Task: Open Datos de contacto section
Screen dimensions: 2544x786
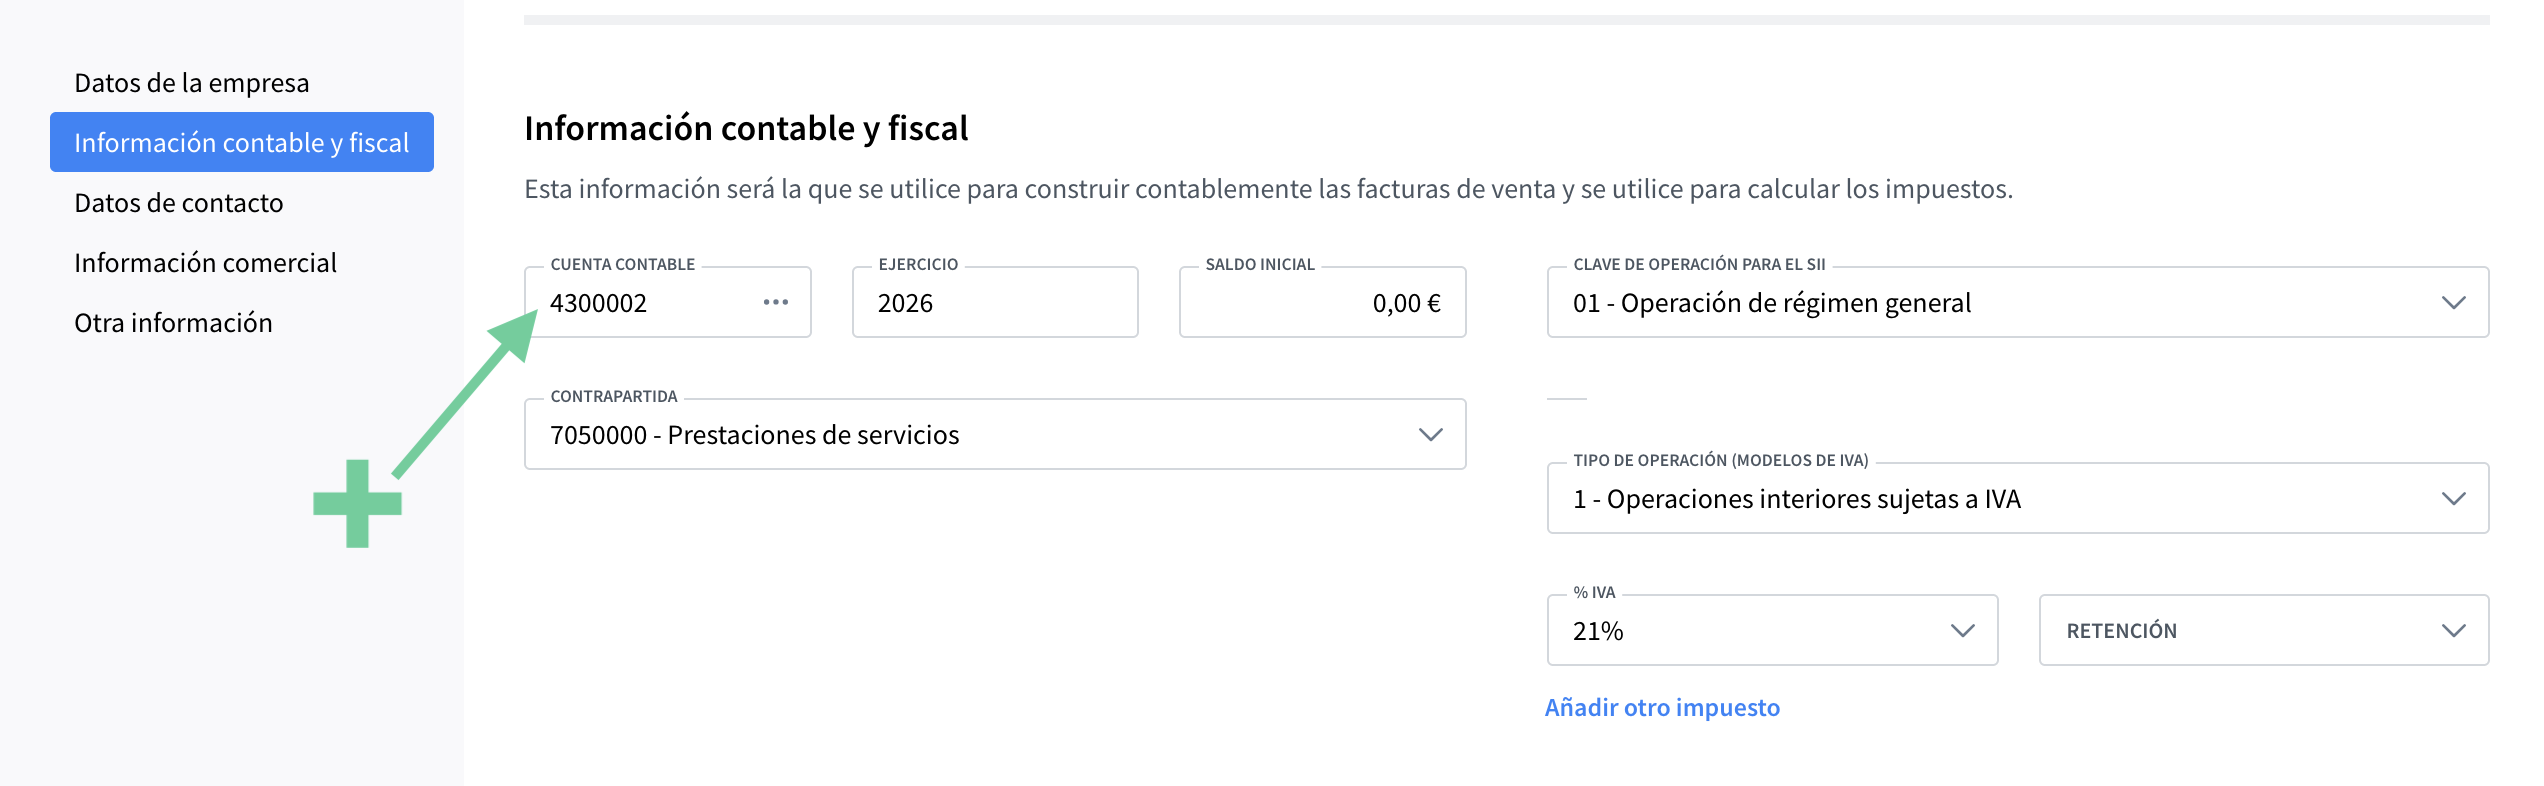Action: point(179,203)
